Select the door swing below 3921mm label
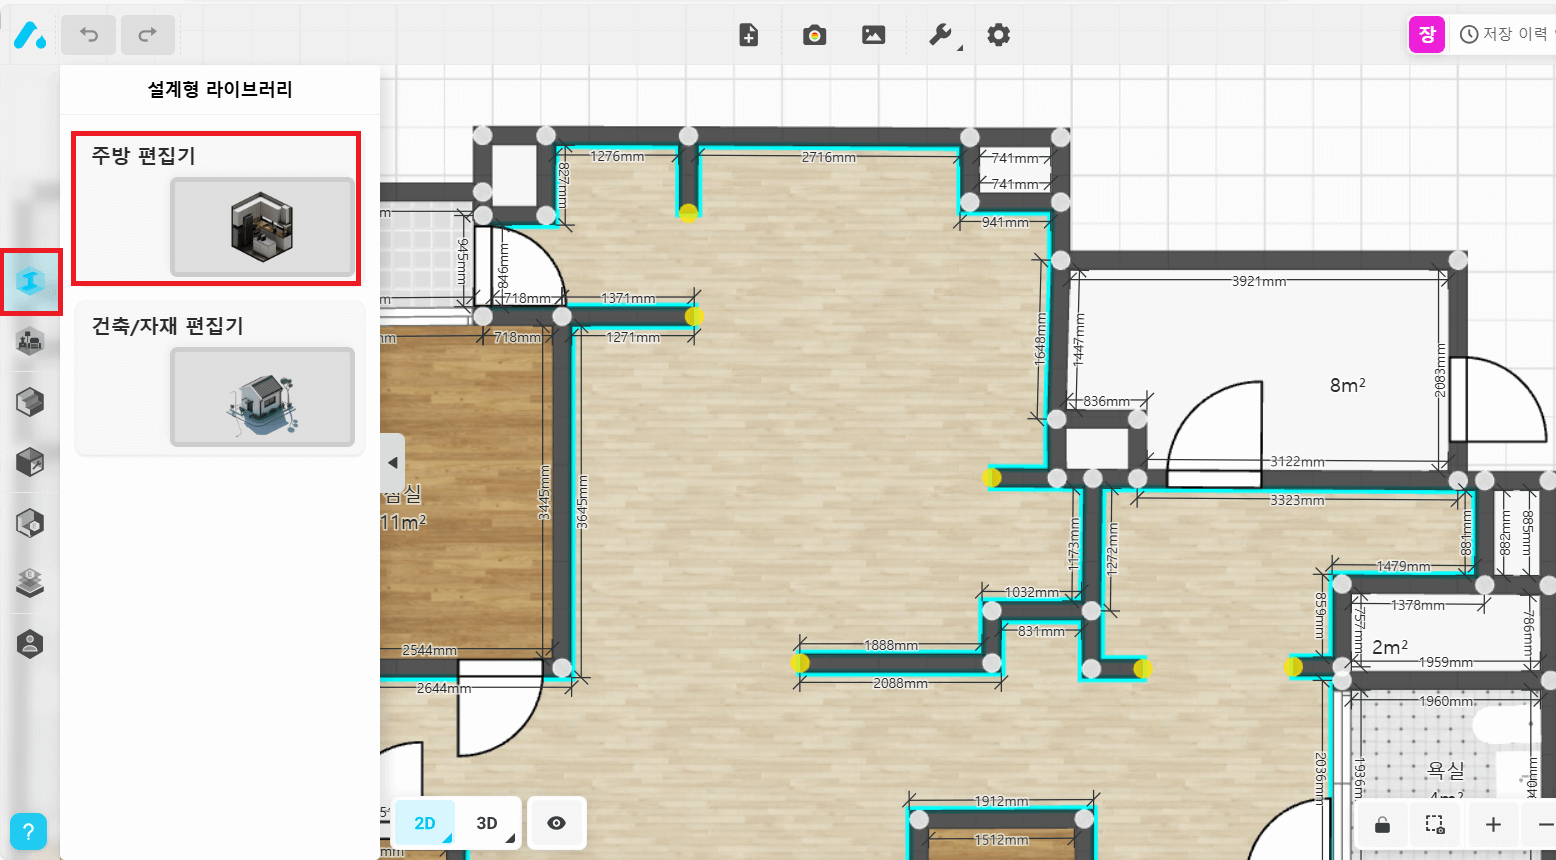Image resolution: width=1556 pixels, height=860 pixels. point(1215,433)
